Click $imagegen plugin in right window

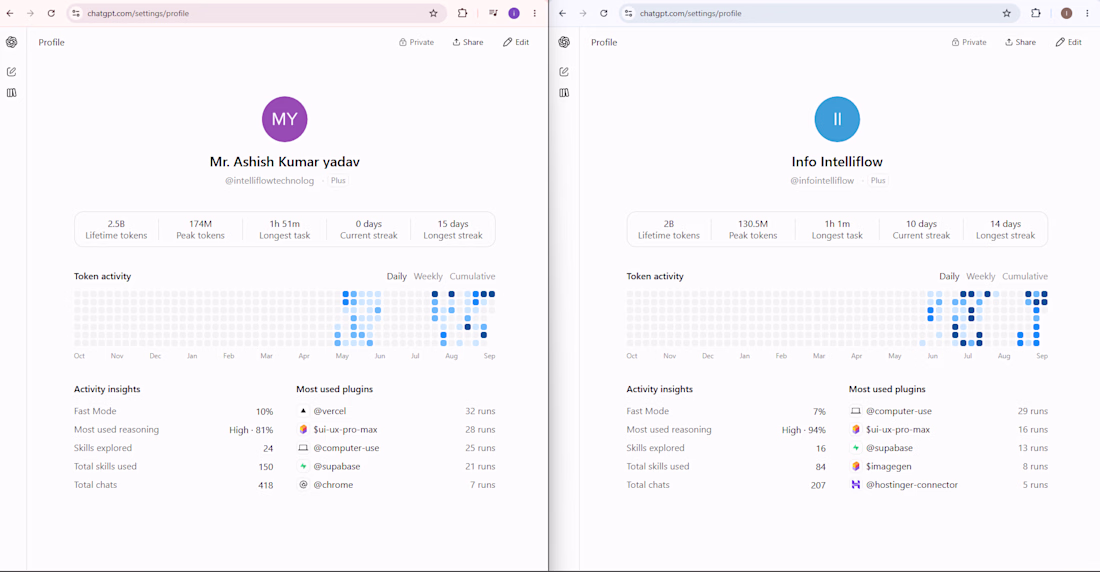click(x=948, y=466)
